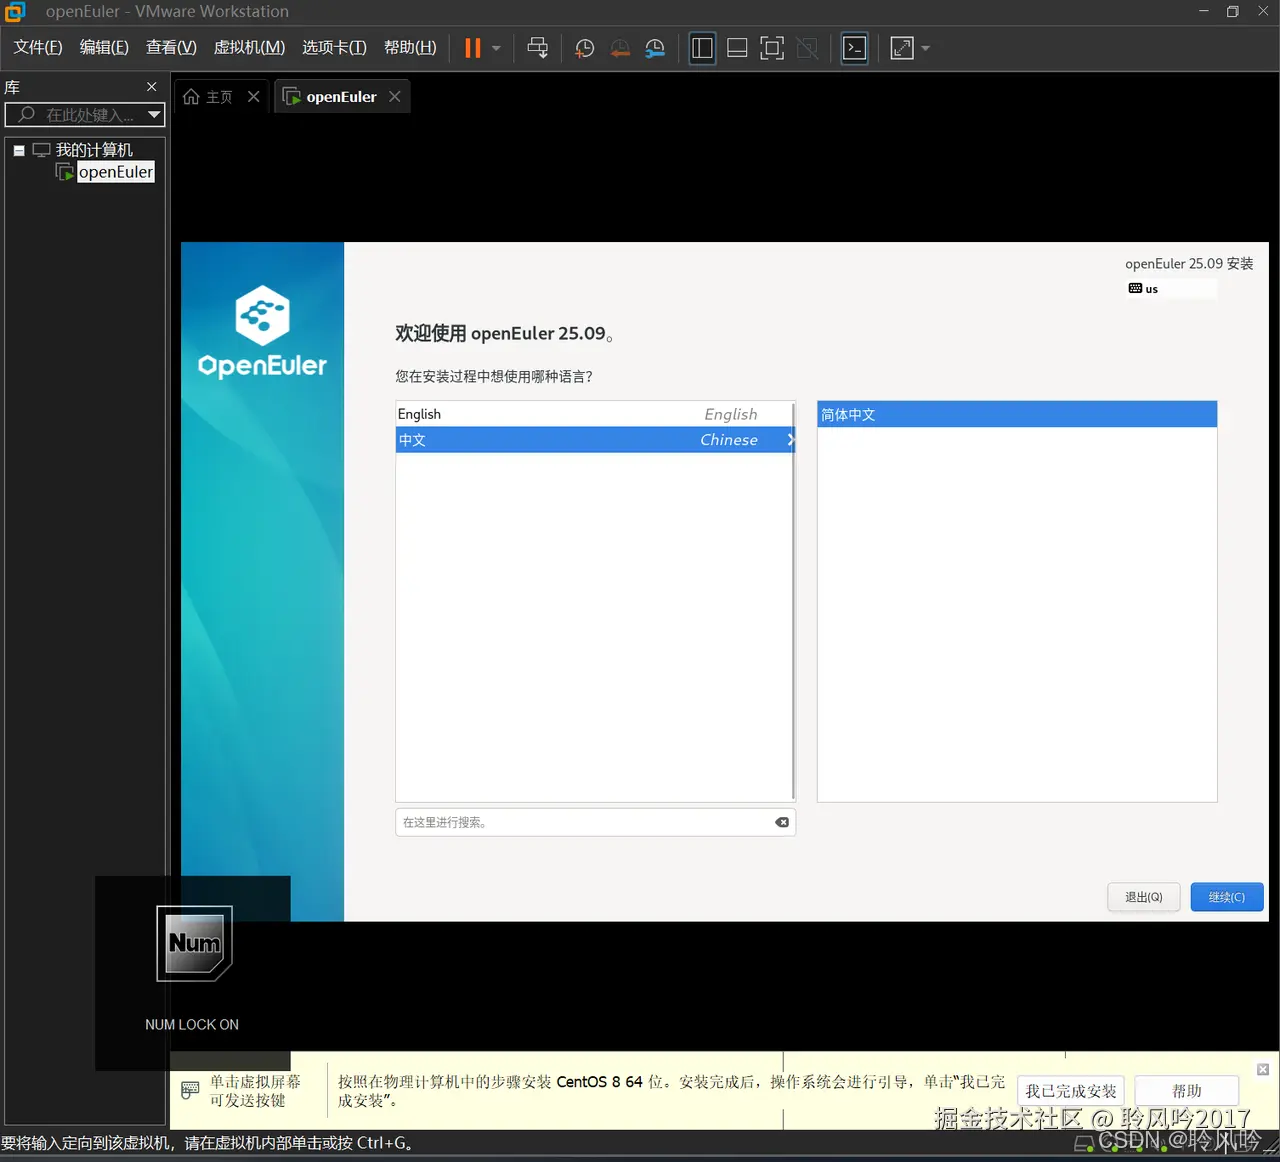
Task: Click the 退出(Q) button
Action: coord(1144,897)
